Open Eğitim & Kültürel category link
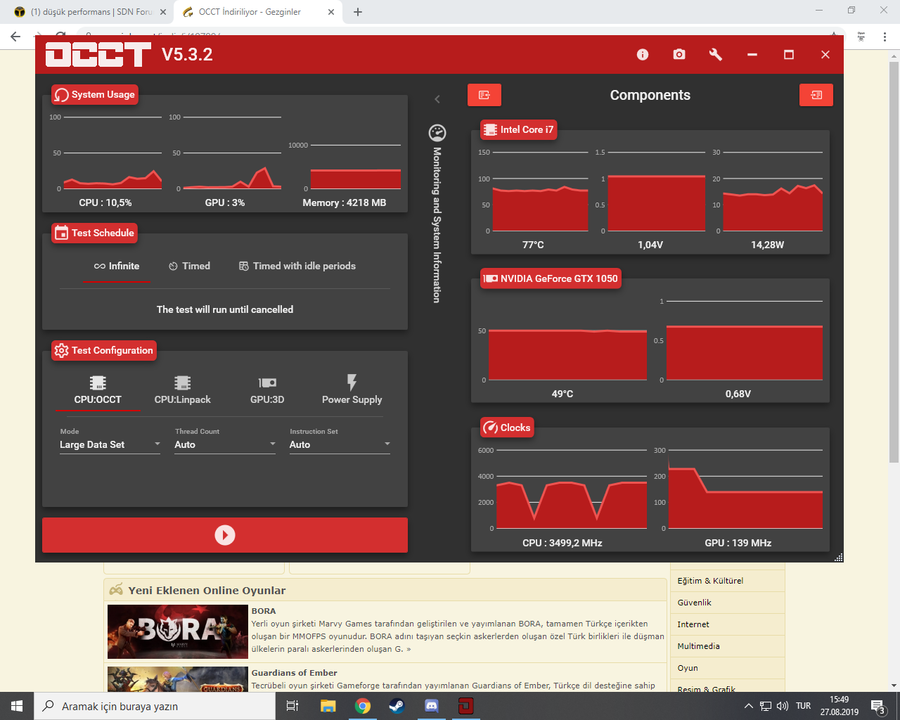 point(710,580)
